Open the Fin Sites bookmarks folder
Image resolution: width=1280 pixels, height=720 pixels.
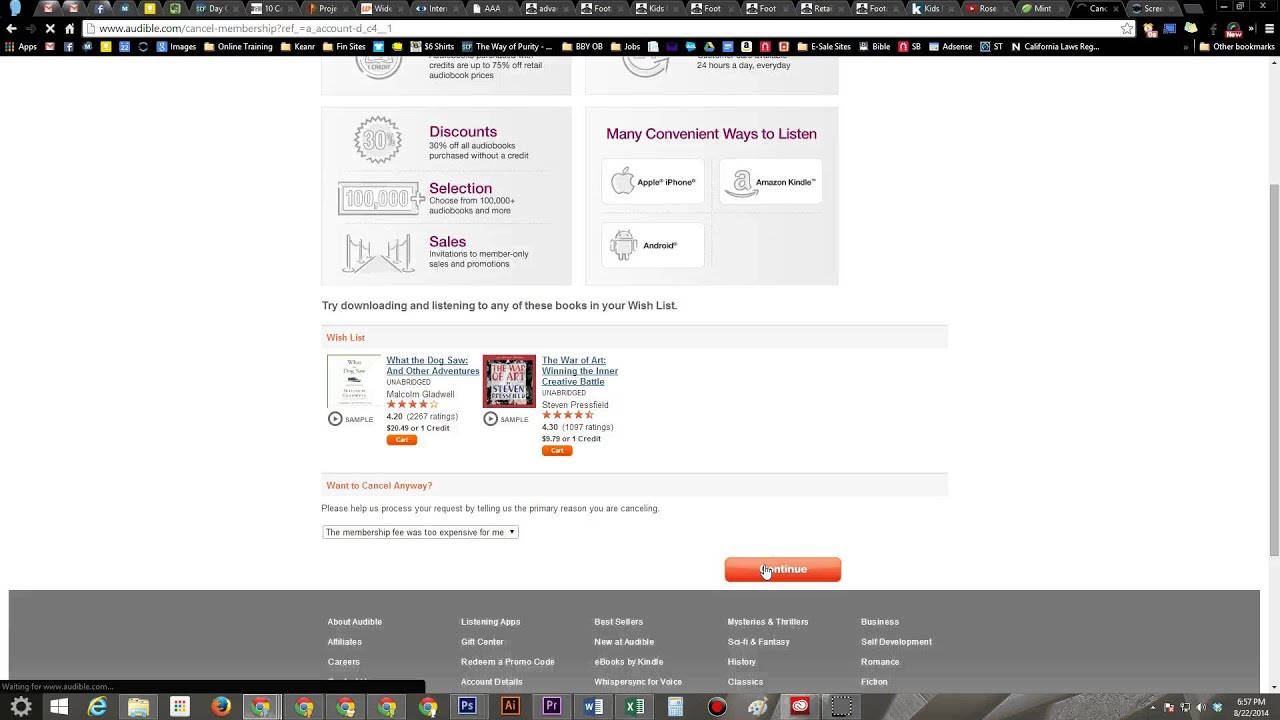point(343,47)
